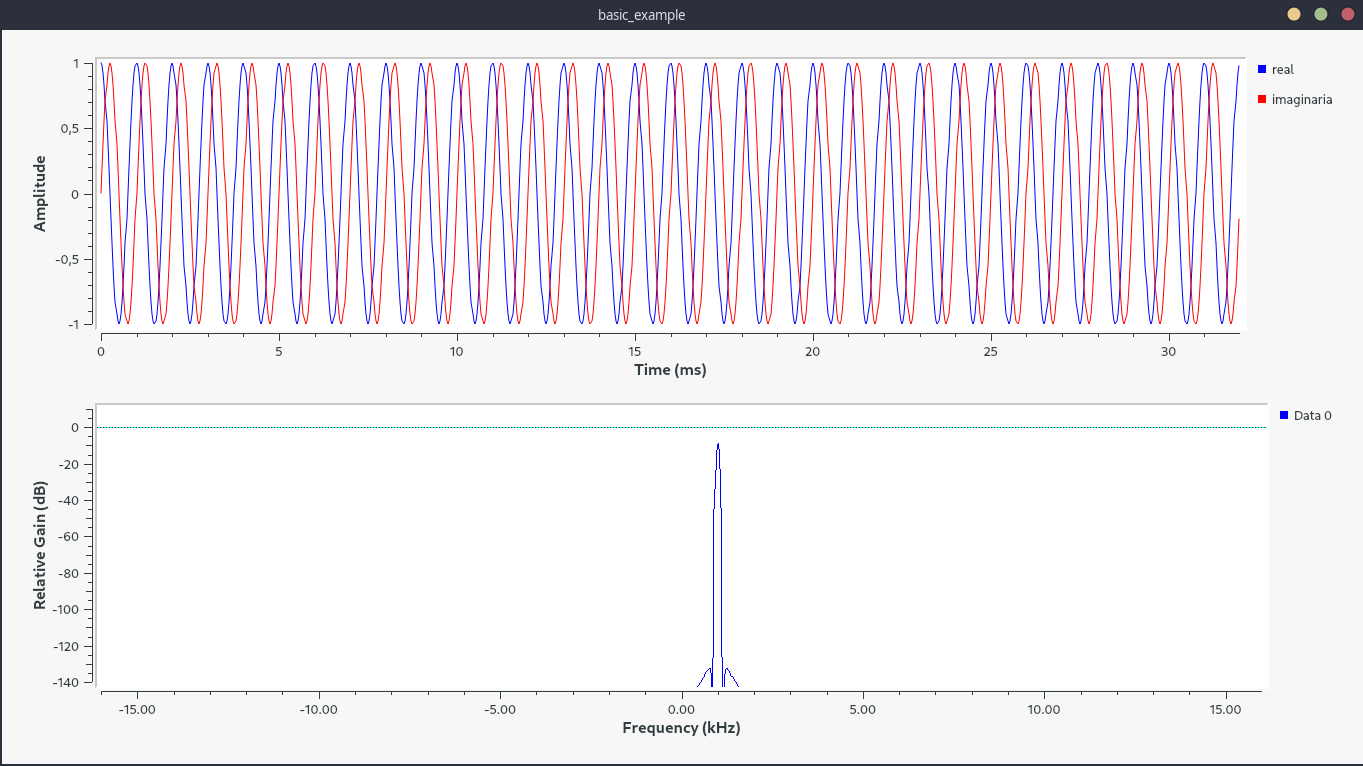This screenshot has width=1363, height=766.
Task: Click the '20' tick label on the time axis
Action: [x=813, y=353]
